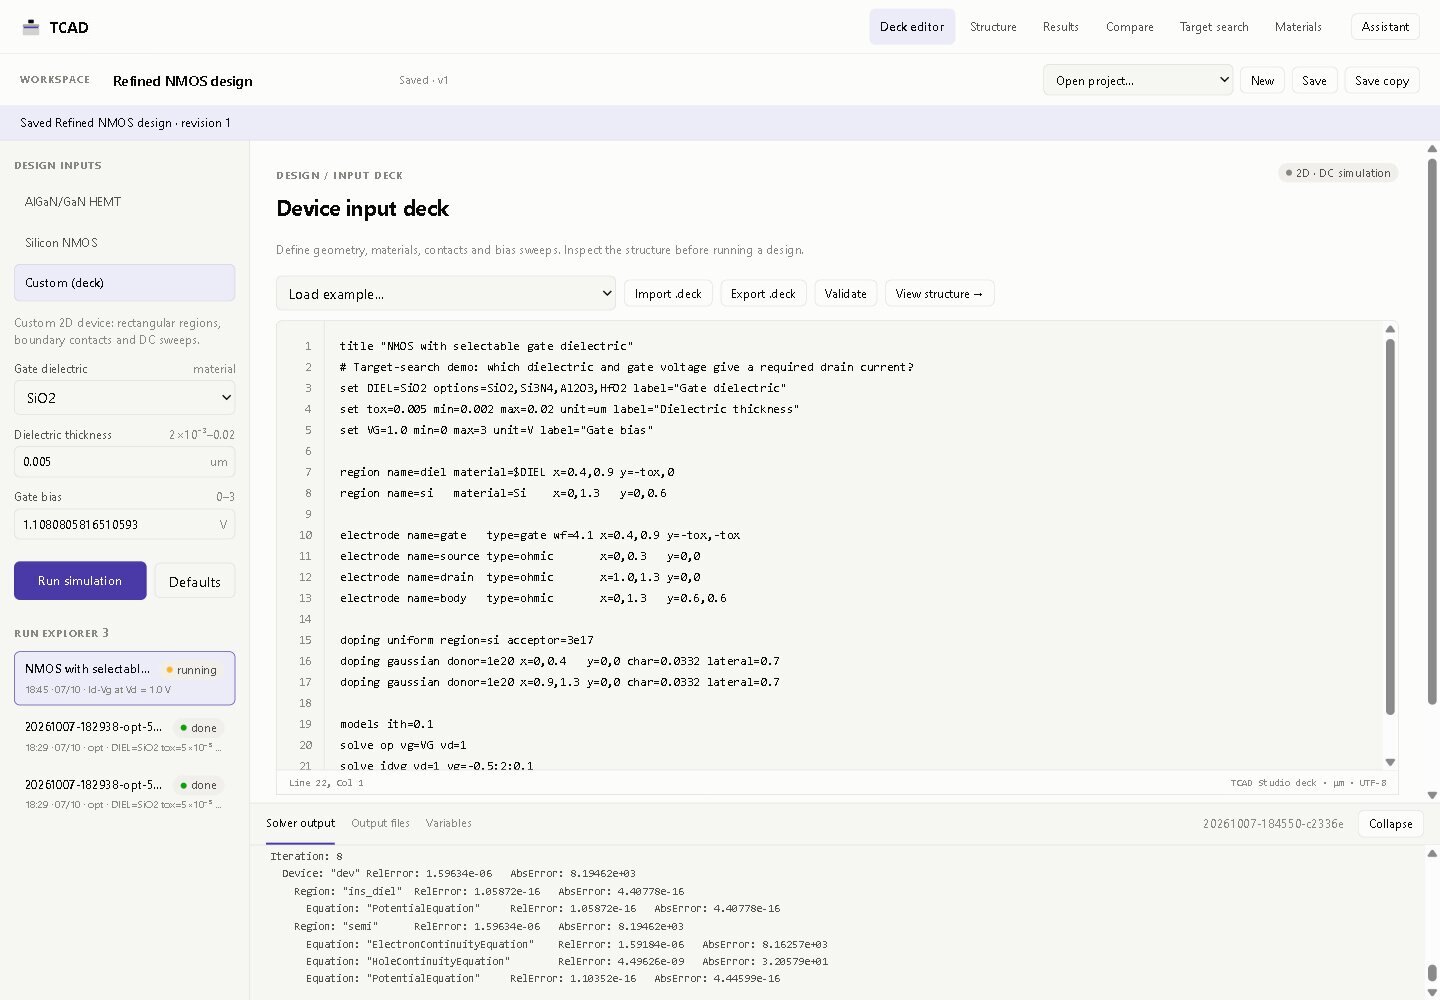Click the Dielectric thickness input field
This screenshot has height=1000, width=1440.
[124, 462]
